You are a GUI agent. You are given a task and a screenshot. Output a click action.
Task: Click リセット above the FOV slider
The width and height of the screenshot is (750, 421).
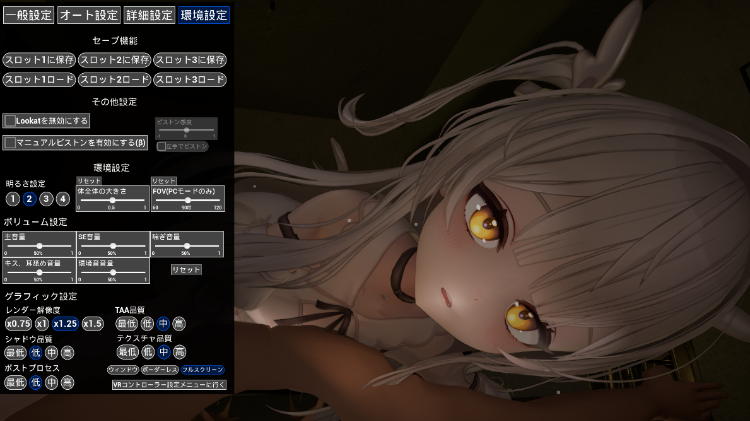(164, 181)
